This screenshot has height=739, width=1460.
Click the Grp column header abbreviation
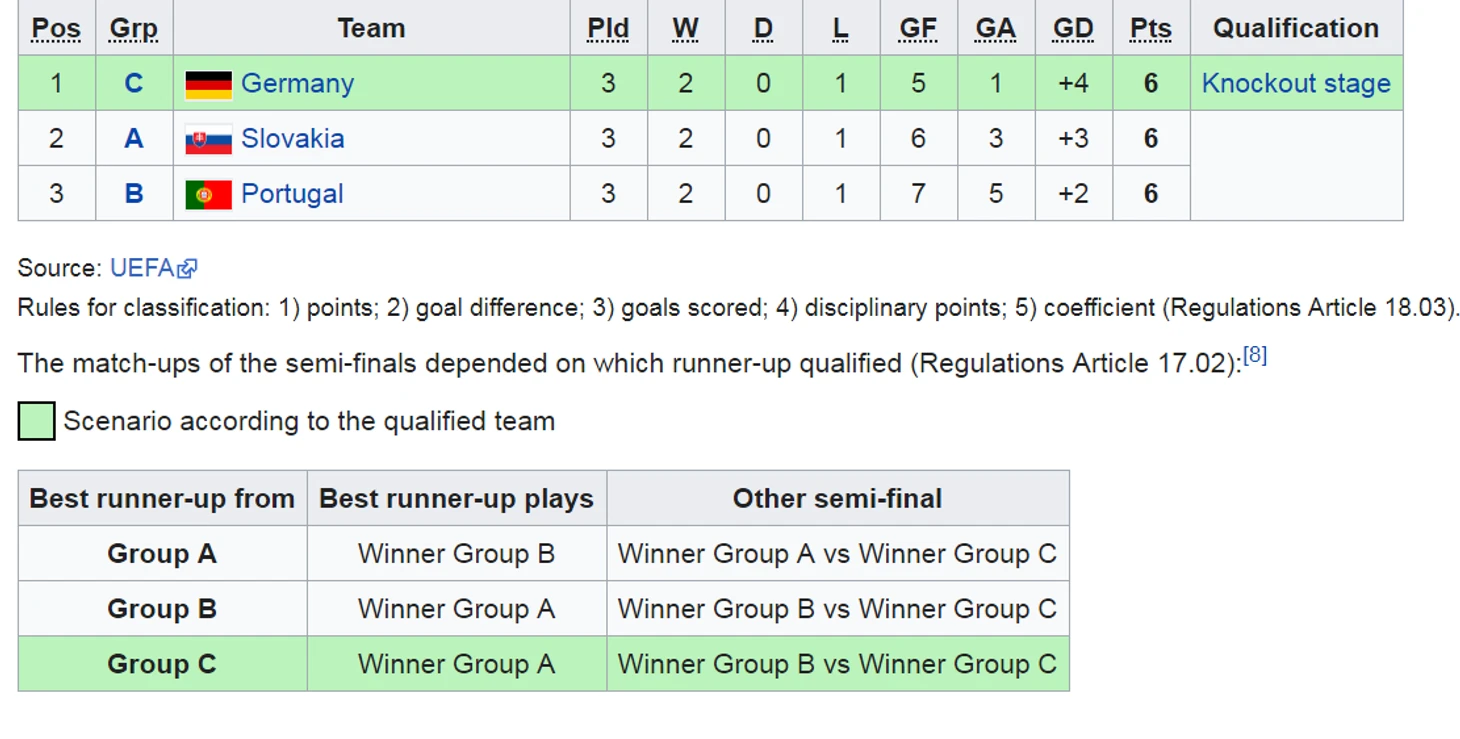134,28
